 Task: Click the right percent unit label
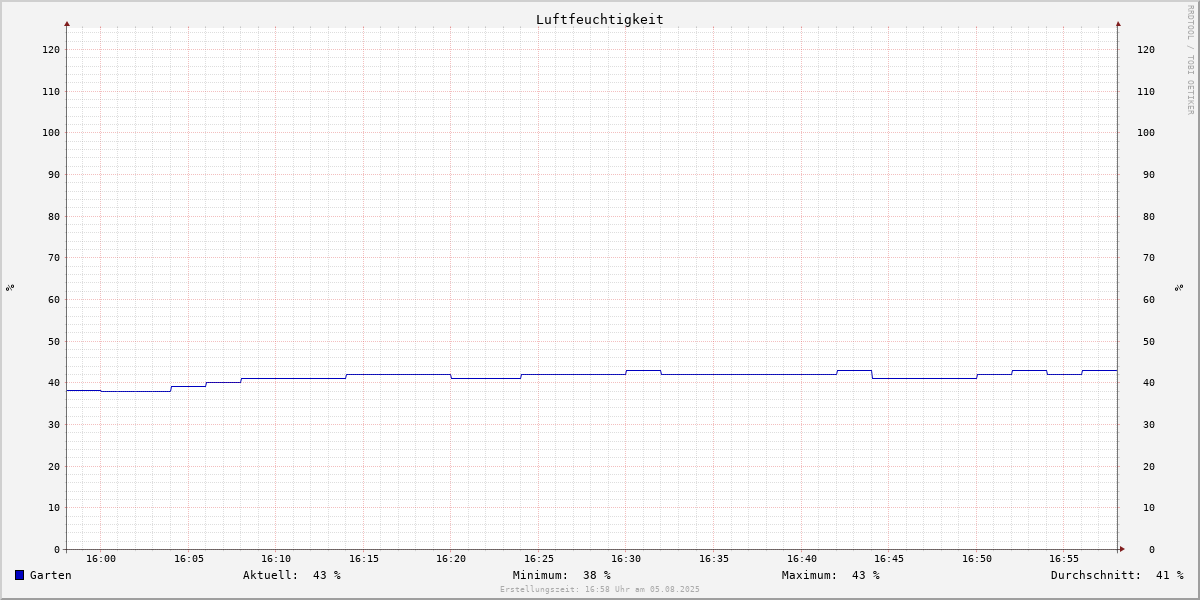pos(1180,287)
